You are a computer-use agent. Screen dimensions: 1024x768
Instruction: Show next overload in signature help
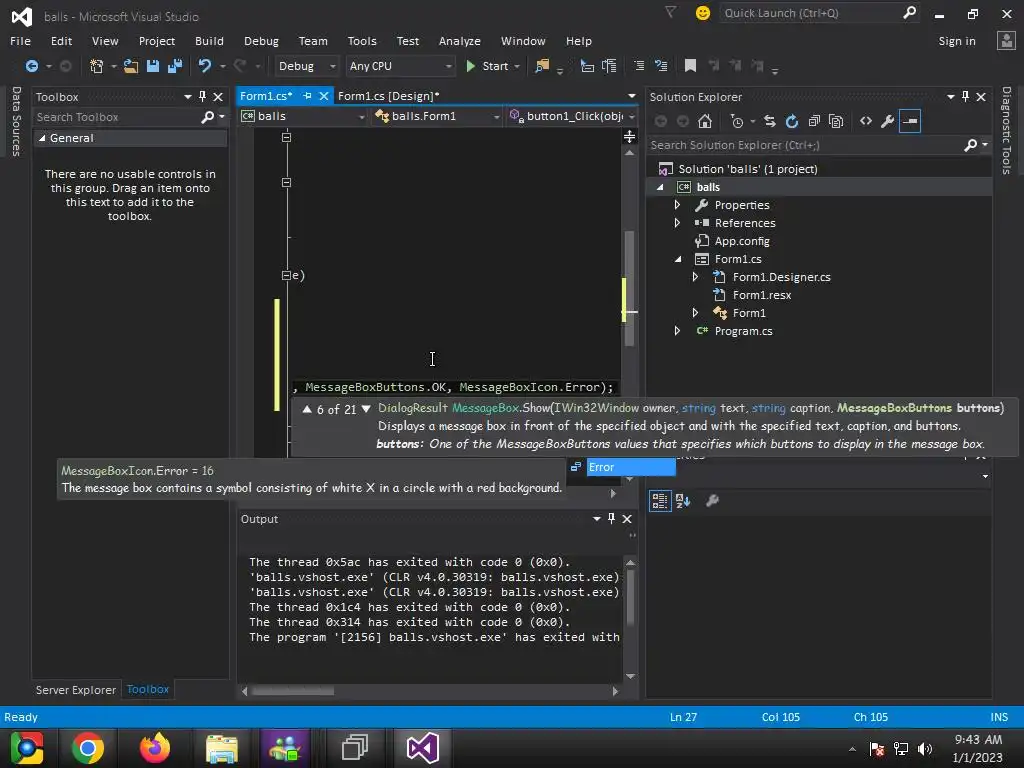[x=366, y=409]
